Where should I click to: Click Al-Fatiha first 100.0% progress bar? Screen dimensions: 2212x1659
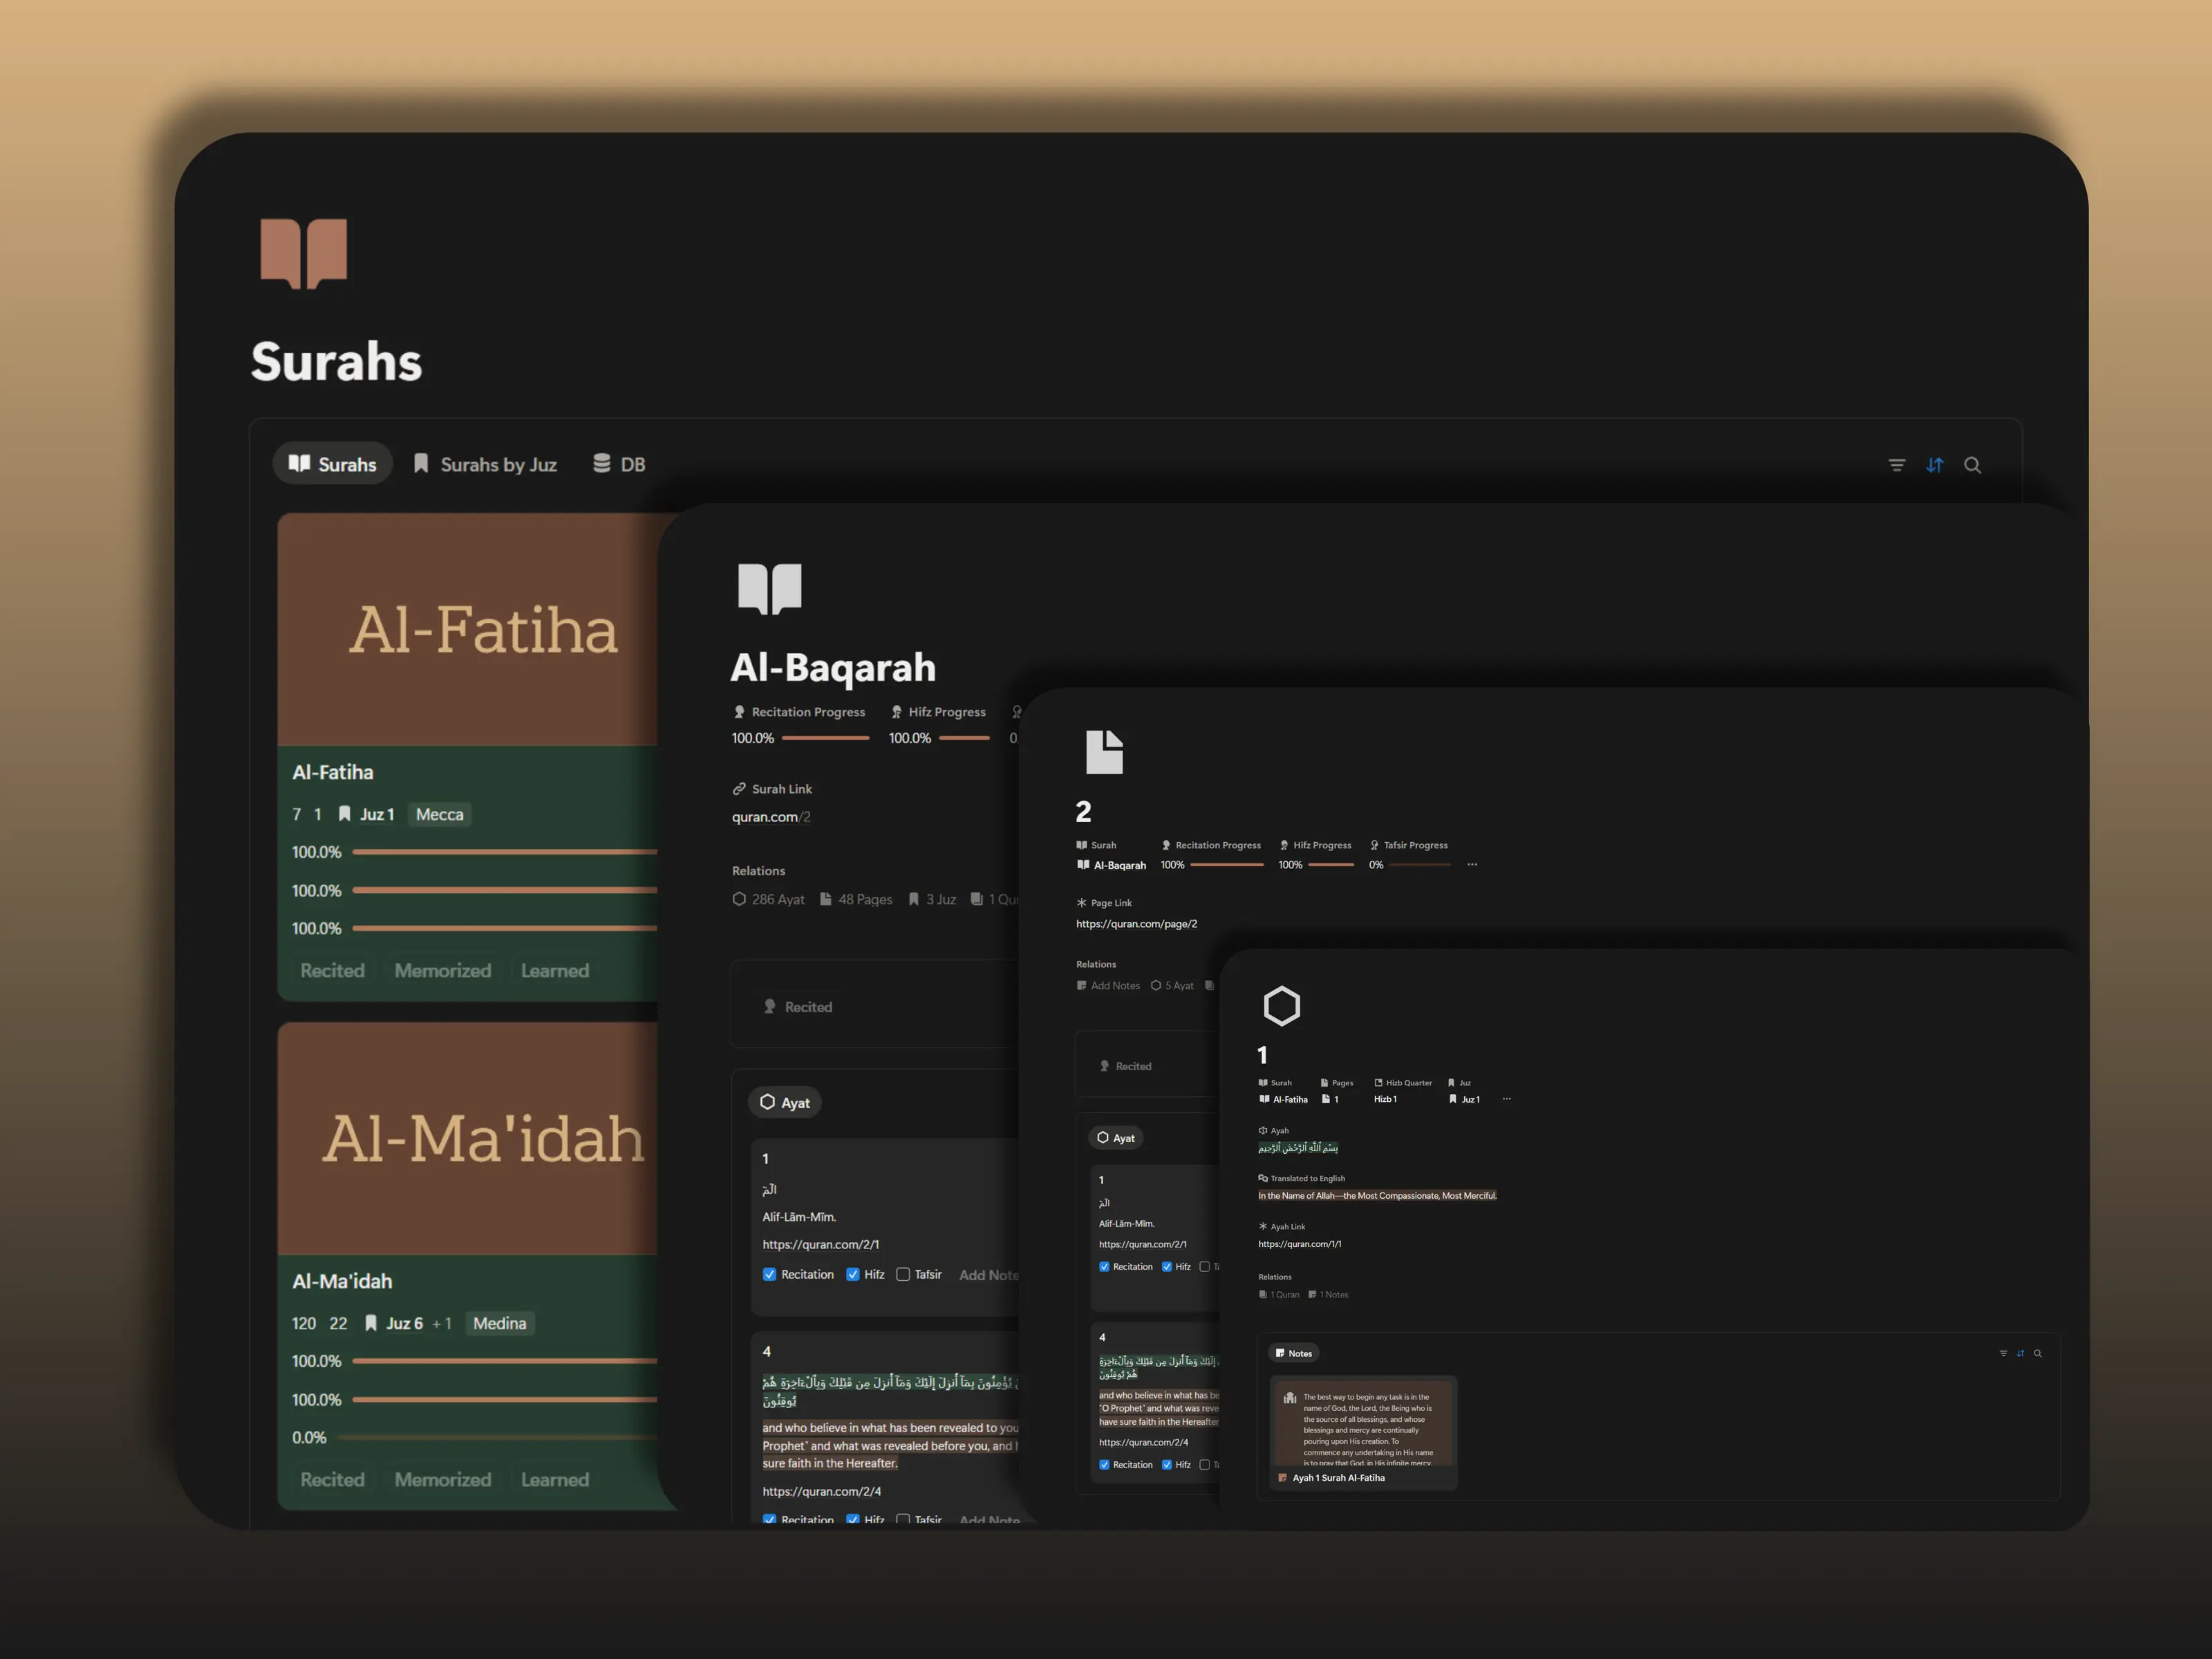pyautogui.click(x=504, y=852)
